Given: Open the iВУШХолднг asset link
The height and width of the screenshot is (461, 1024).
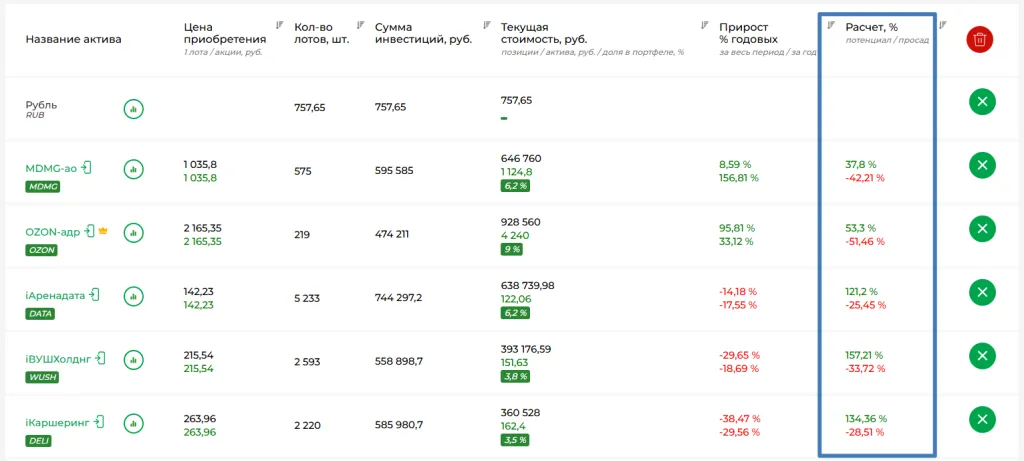Looking at the screenshot, I should (x=58, y=358).
